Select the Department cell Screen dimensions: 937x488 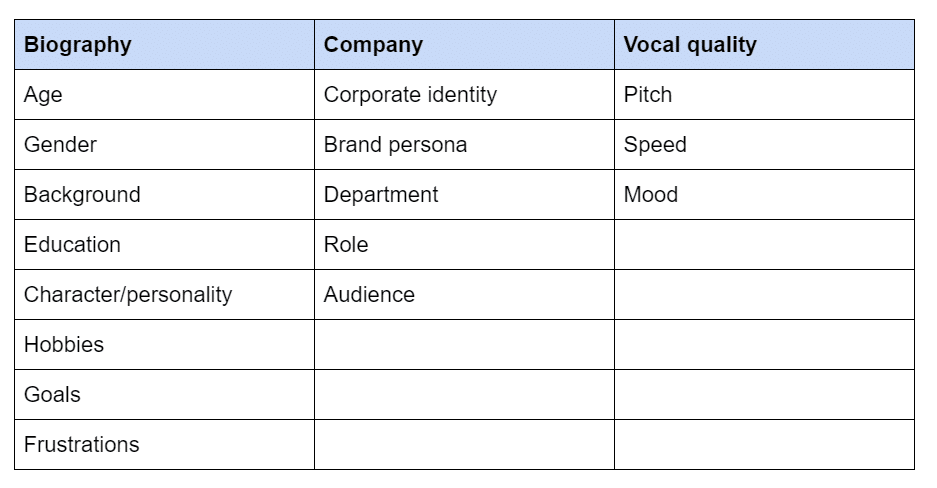464,195
